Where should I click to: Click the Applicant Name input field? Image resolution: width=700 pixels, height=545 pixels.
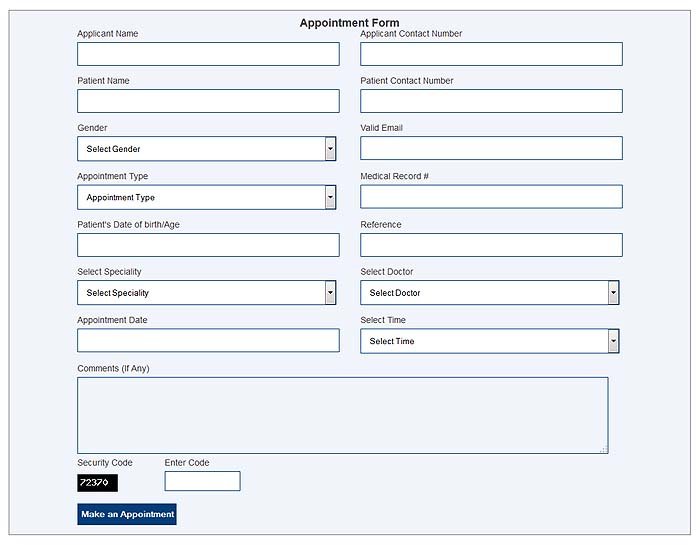coord(208,54)
